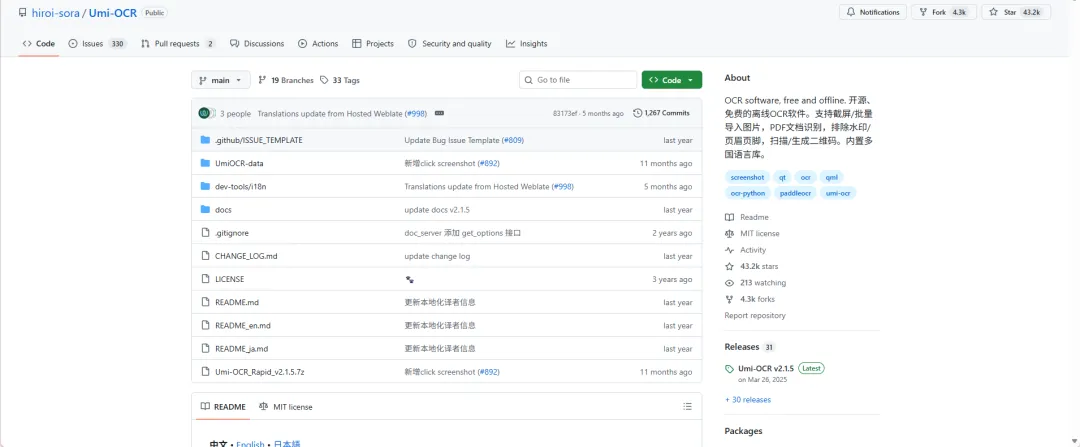Image resolution: width=1080 pixels, height=447 pixels.
Task: Open the Readme link in About
Action: coord(747,217)
